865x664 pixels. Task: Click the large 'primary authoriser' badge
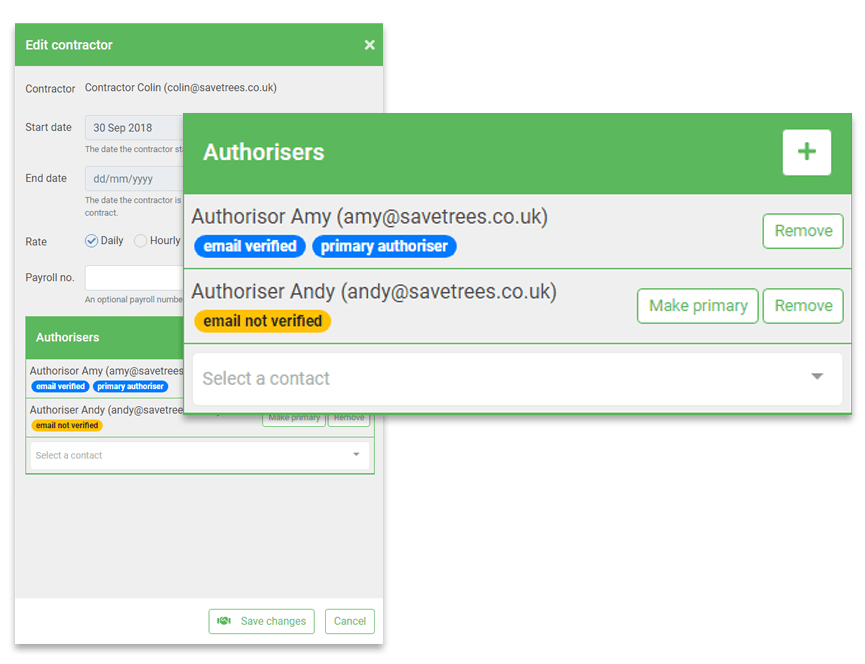tap(384, 246)
